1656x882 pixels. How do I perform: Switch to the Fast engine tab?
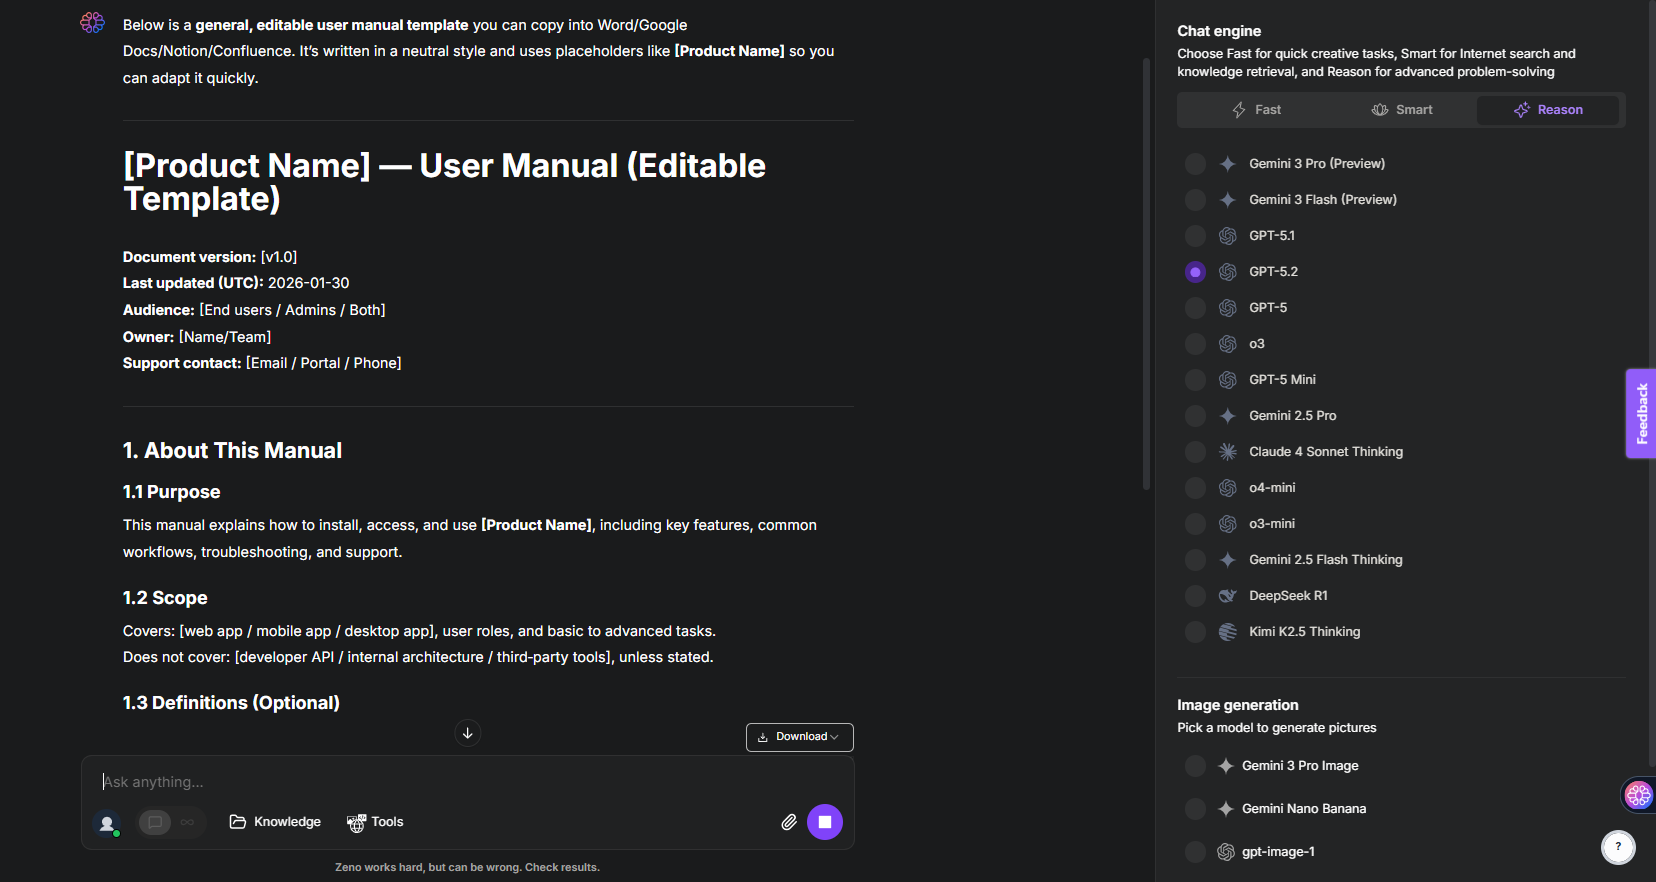pyautogui.click(x=1256, y=110)
